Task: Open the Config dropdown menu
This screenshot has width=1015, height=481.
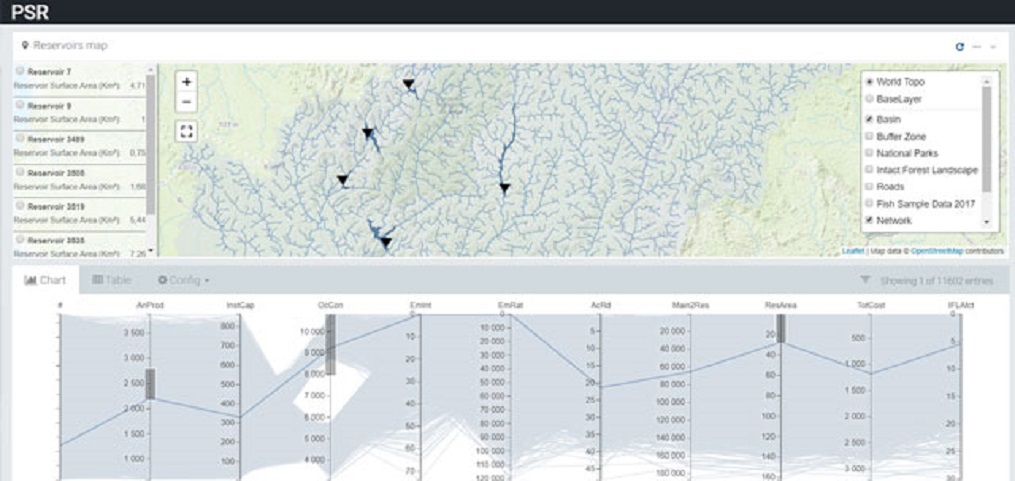Action: 183,281
